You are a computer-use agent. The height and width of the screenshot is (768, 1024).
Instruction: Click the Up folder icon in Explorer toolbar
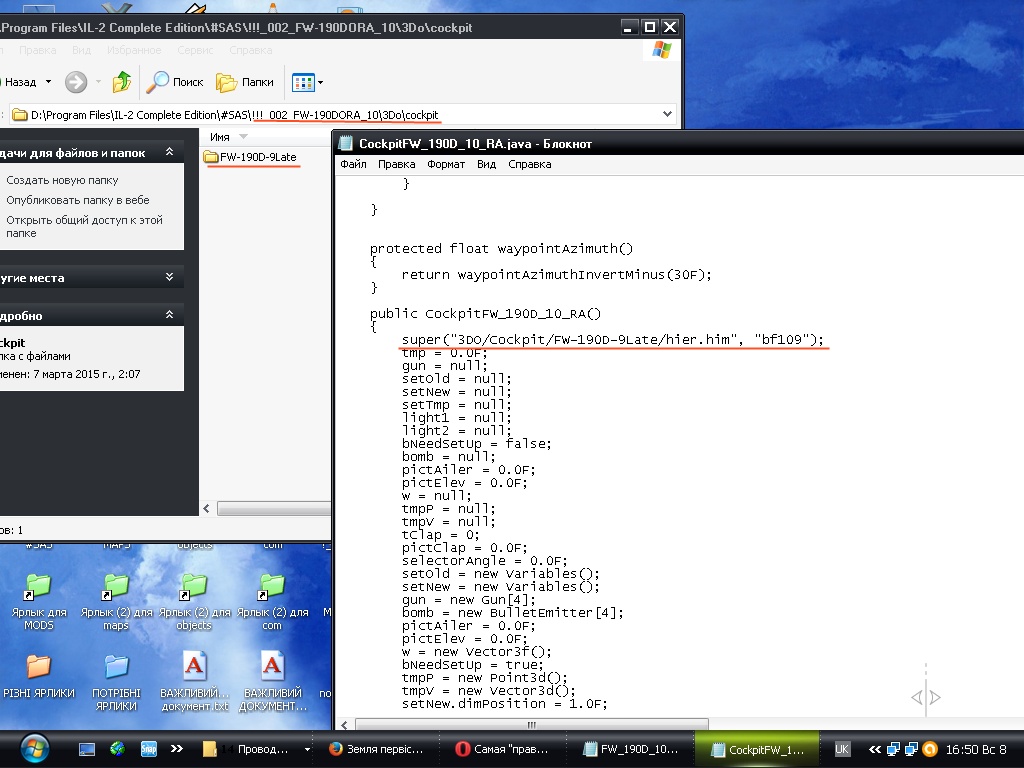(x=122, y=82)
